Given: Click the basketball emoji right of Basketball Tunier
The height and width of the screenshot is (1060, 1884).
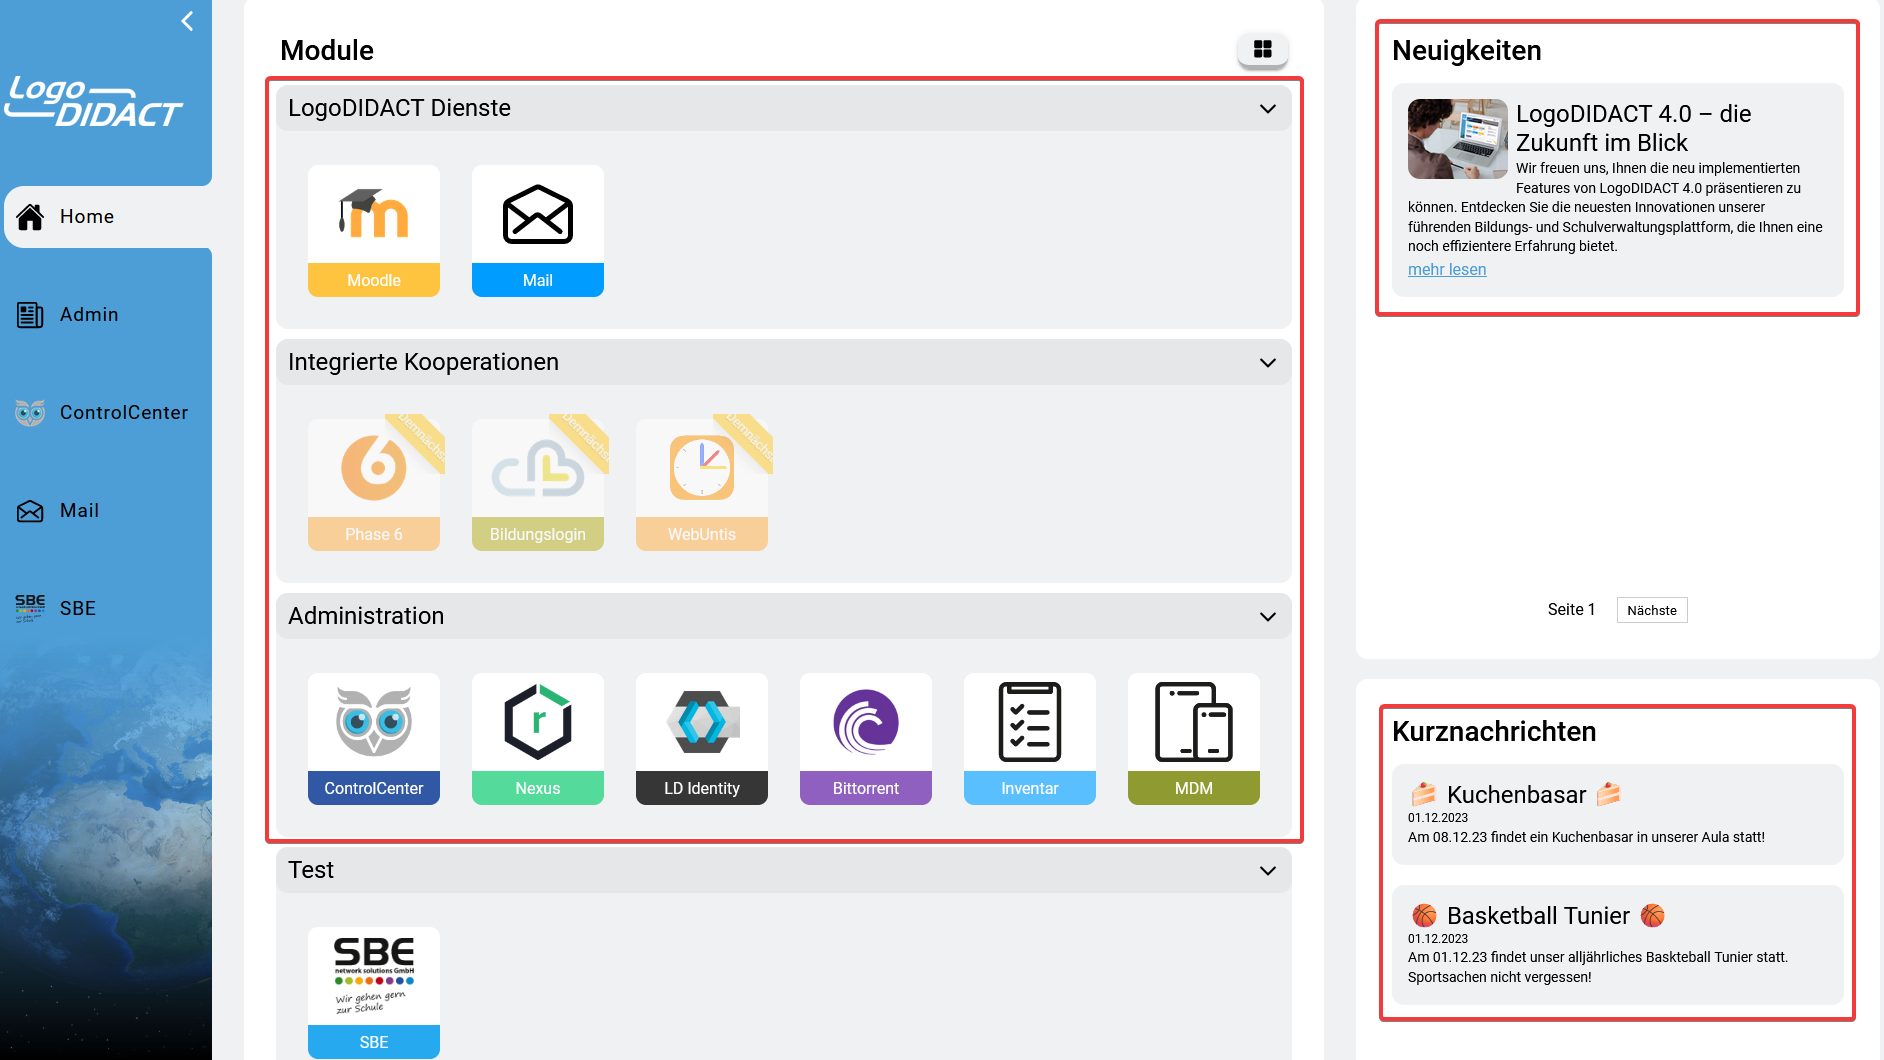Looking at the screenshot, I should (1653, 916).
